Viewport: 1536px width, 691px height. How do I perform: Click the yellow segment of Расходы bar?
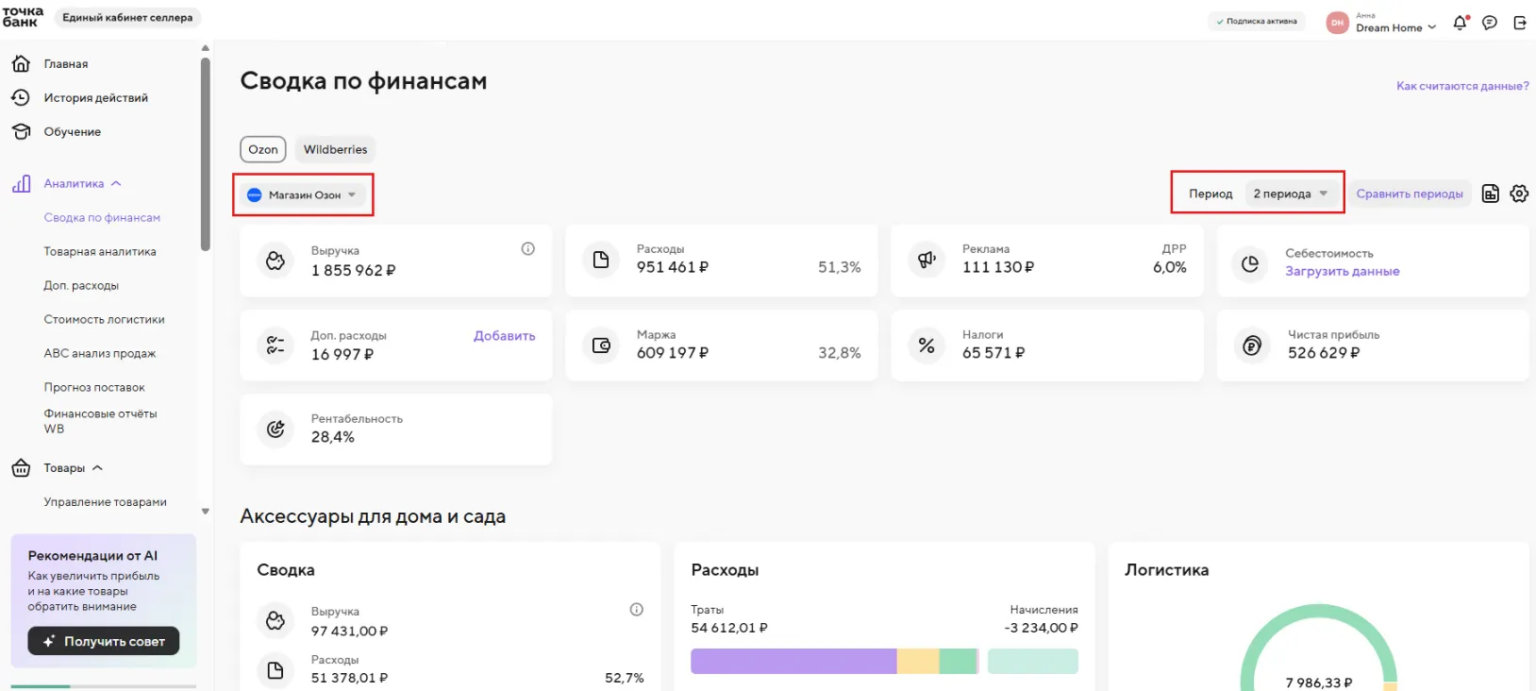(918, 661)
